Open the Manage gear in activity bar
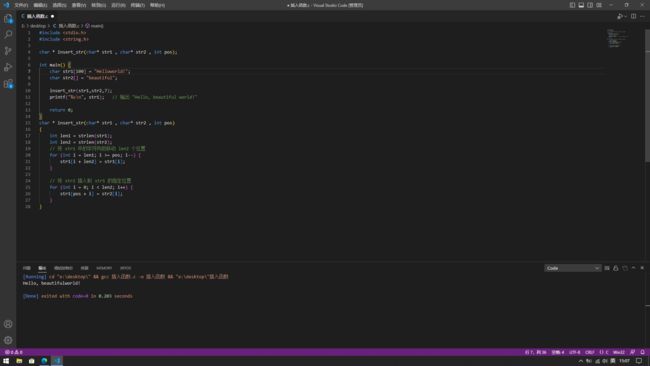 (x=8, y=340)
